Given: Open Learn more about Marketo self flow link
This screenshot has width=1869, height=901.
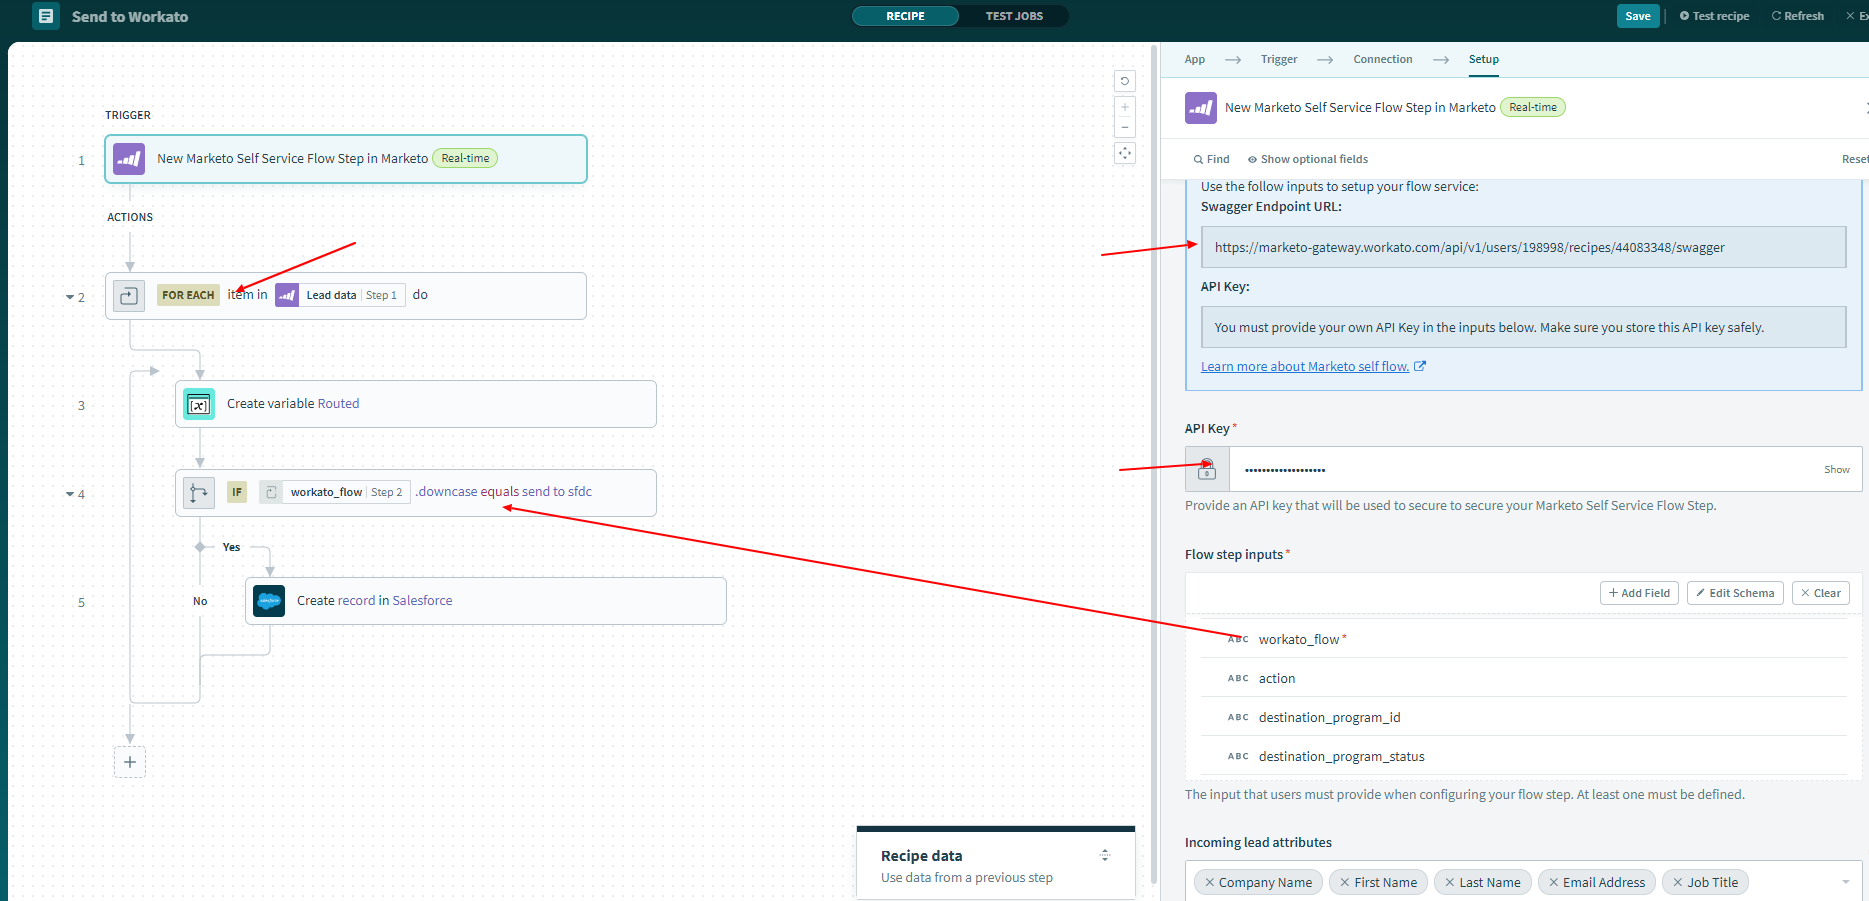Looking at the screenshot, I should click(1304, 367).
